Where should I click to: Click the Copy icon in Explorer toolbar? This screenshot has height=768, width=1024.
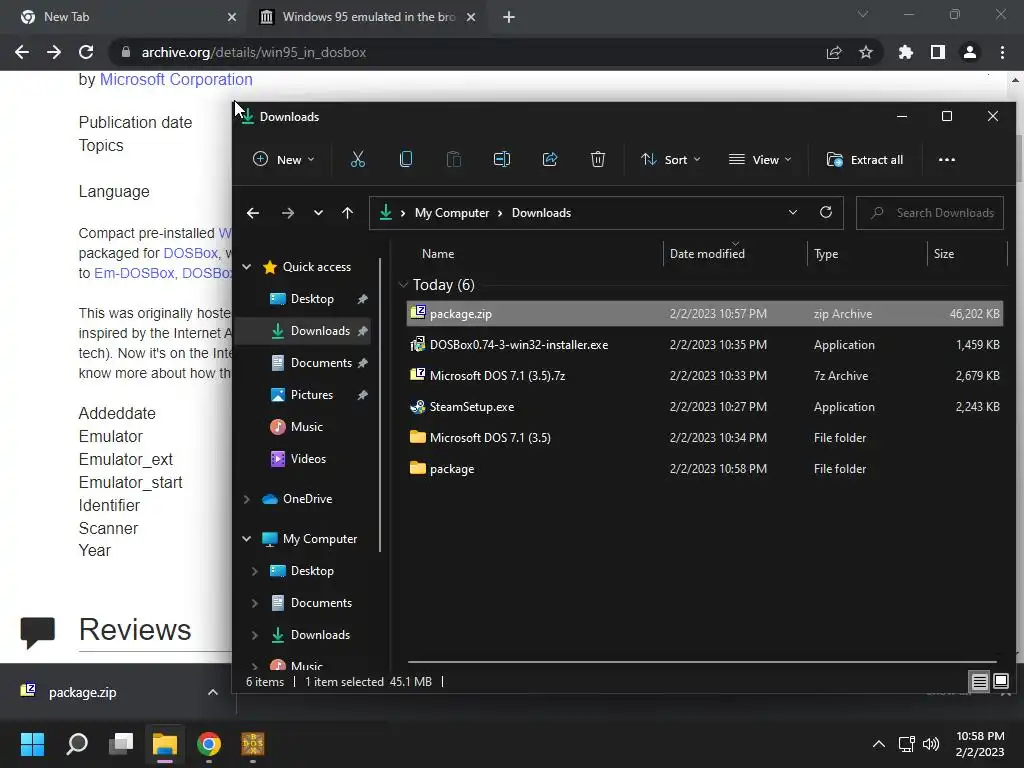[406, 159]
